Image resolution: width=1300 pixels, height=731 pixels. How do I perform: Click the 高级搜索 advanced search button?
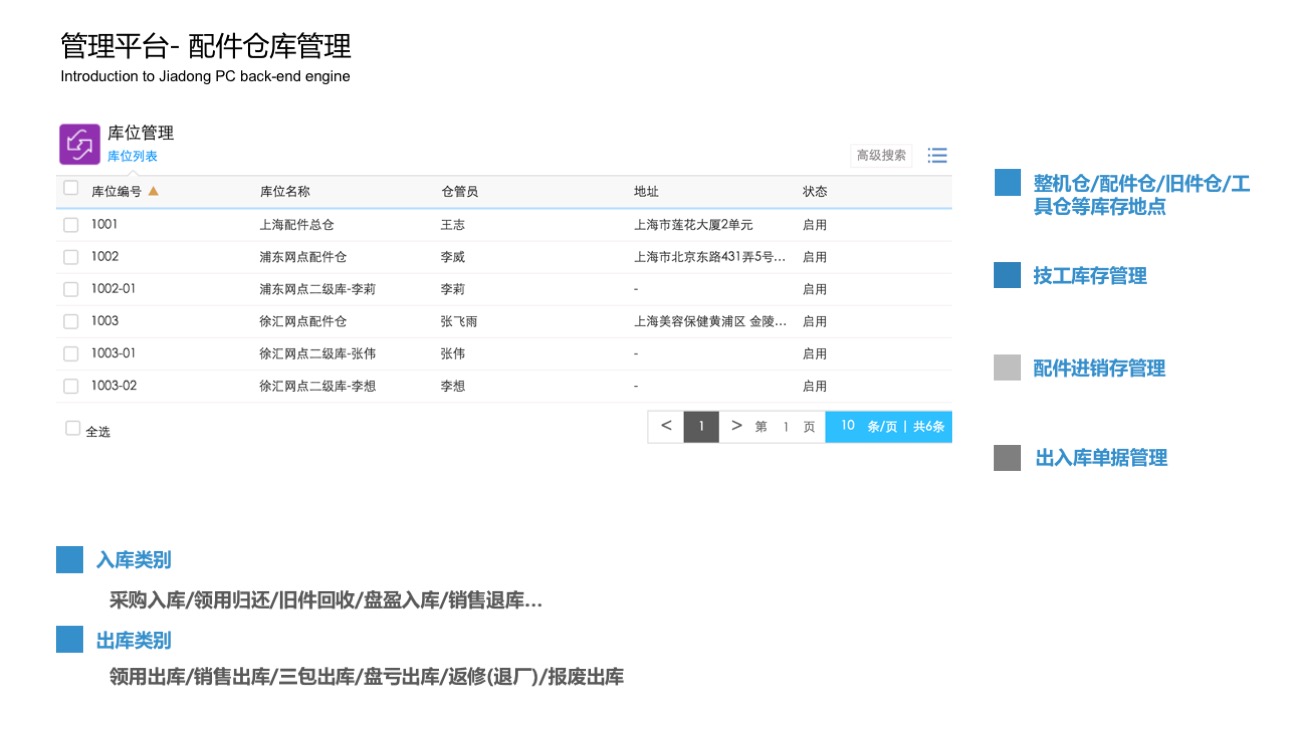click(x=881, y=155)
